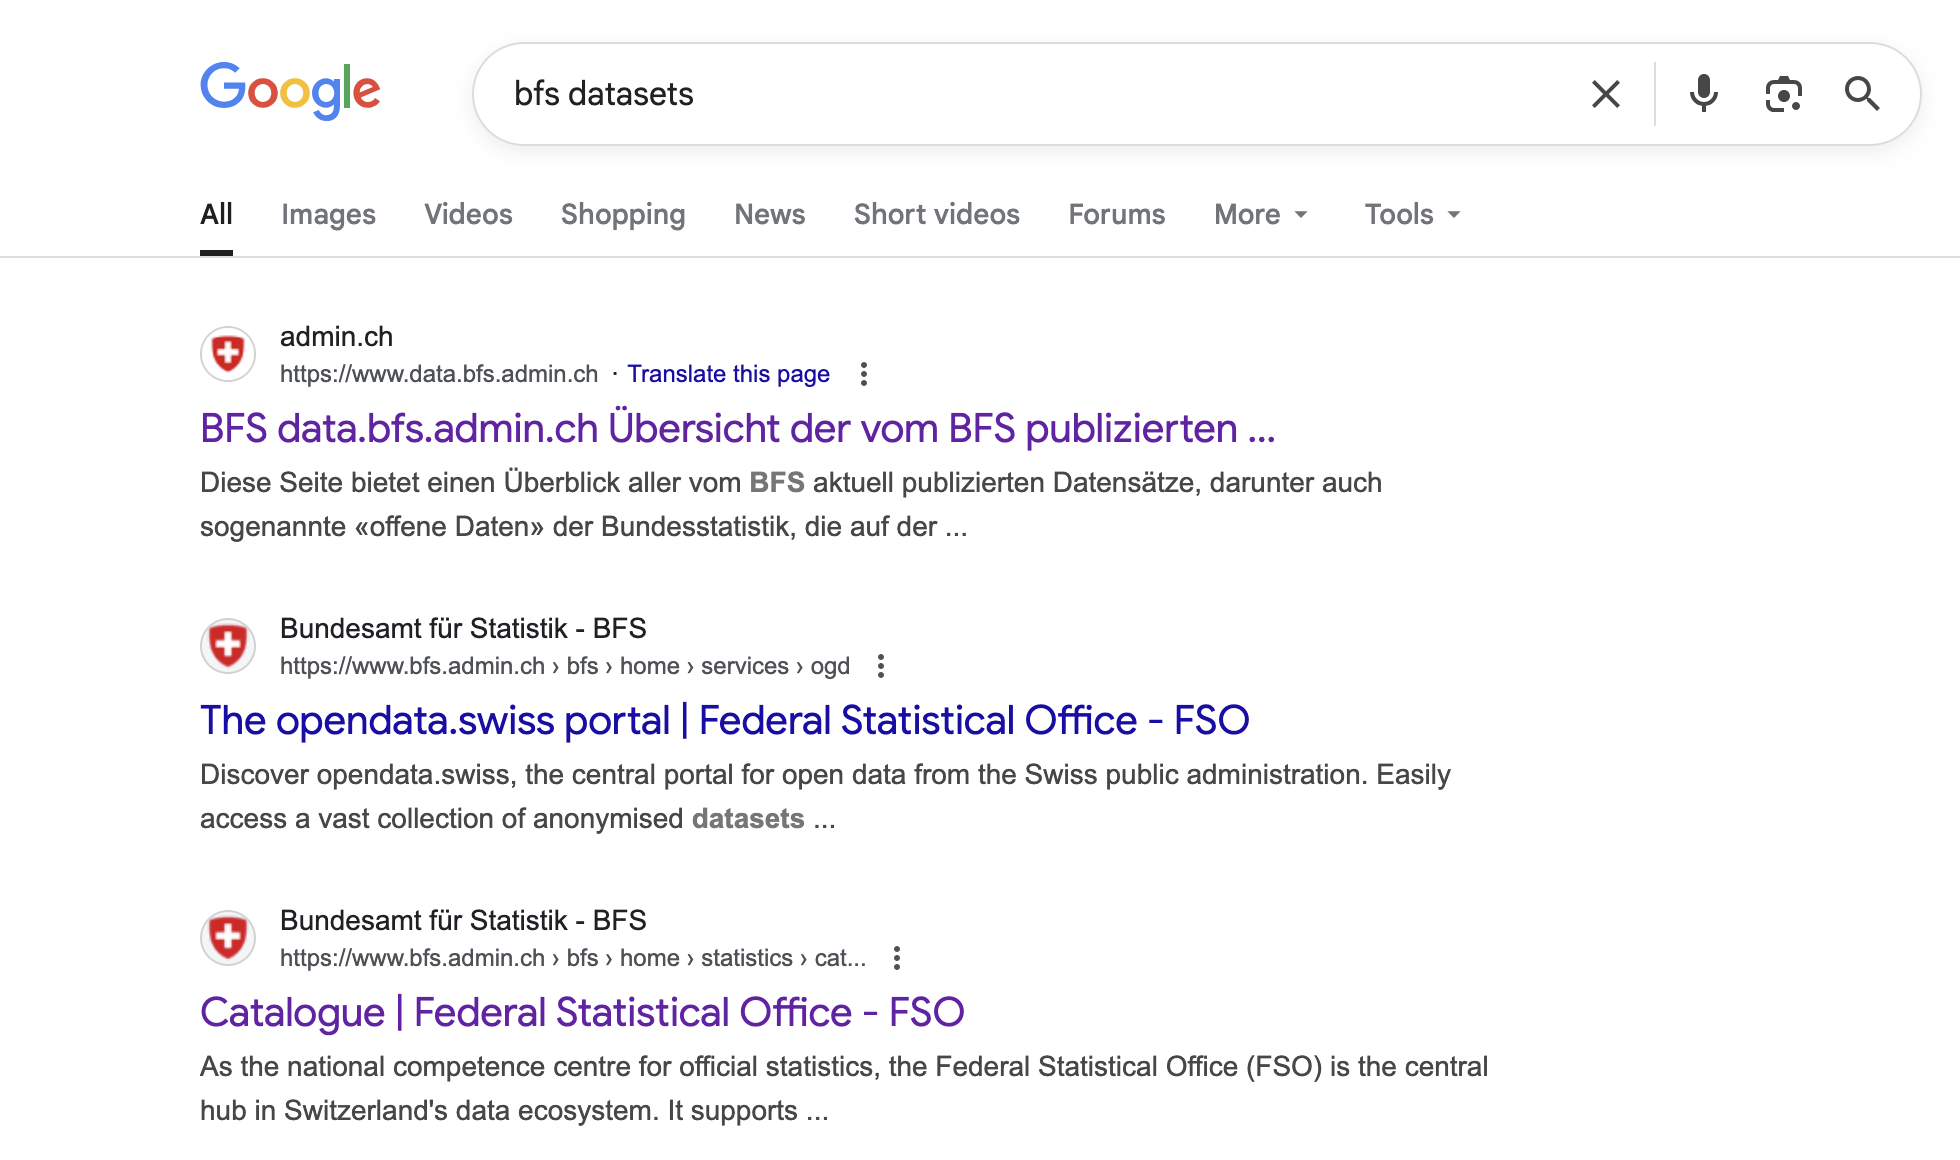
Task: Expand the Tools dropdown
Action: coord(1412,214)
